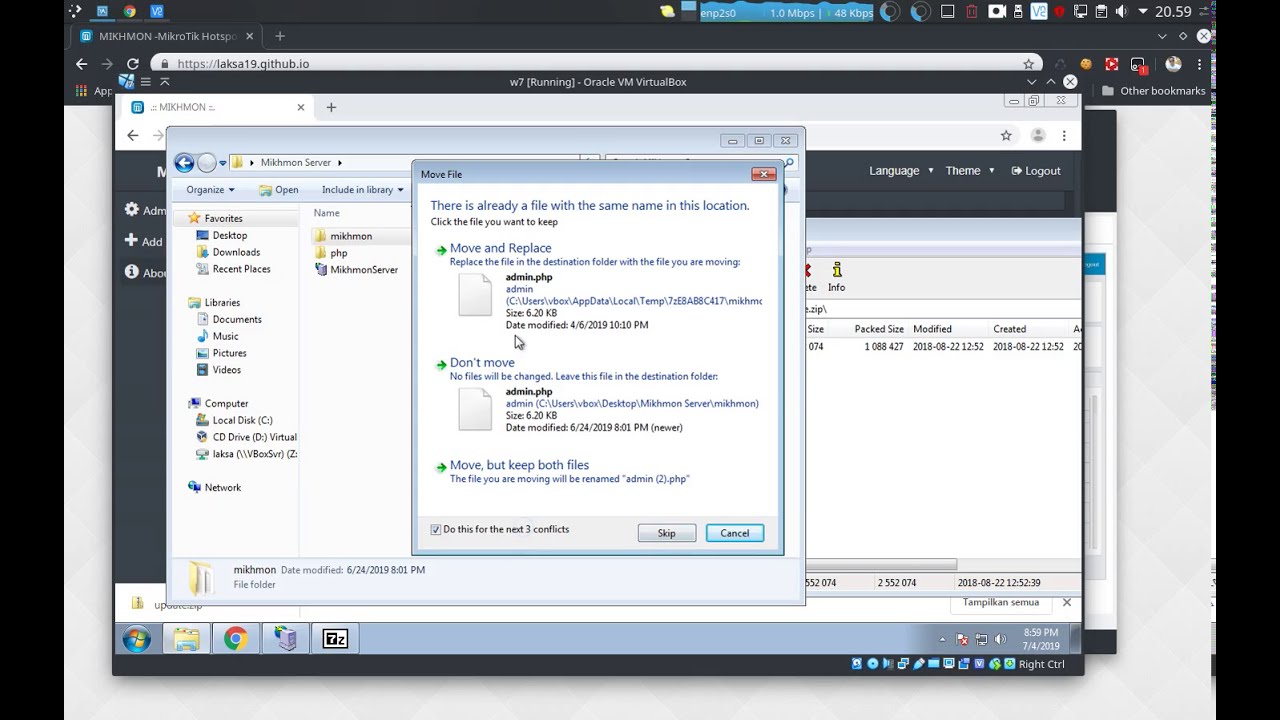The height and width of the screenshot is (720, 1280).
Task: Click the Packed Size column header in 7-Zip
Action: pyautogui.click(x=879, y=329)
